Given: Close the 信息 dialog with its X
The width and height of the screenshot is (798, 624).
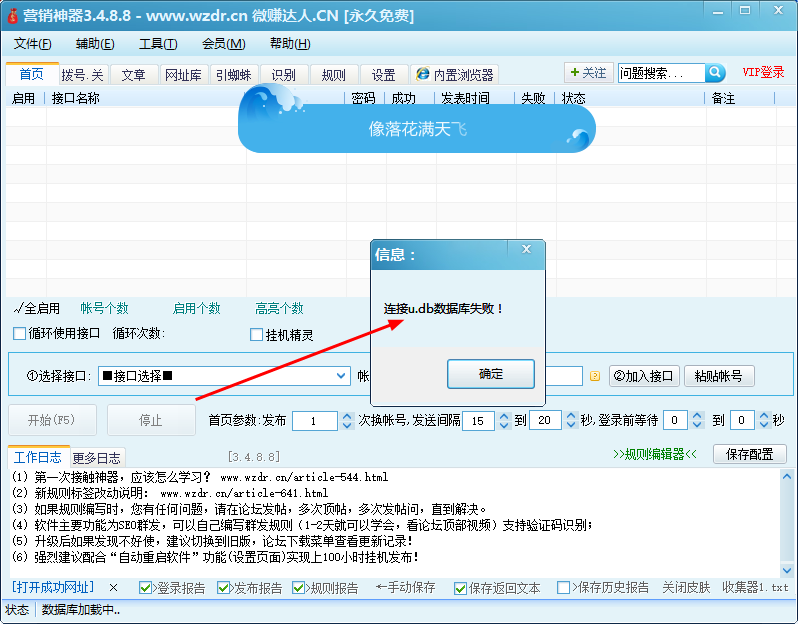Looking at the screenshot, I should click(x=526, y=249).
